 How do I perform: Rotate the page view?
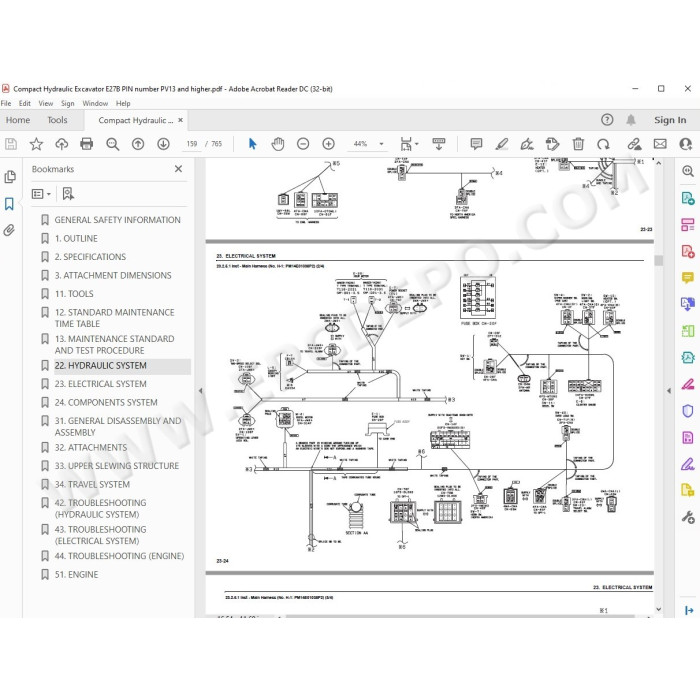[604, 144]
